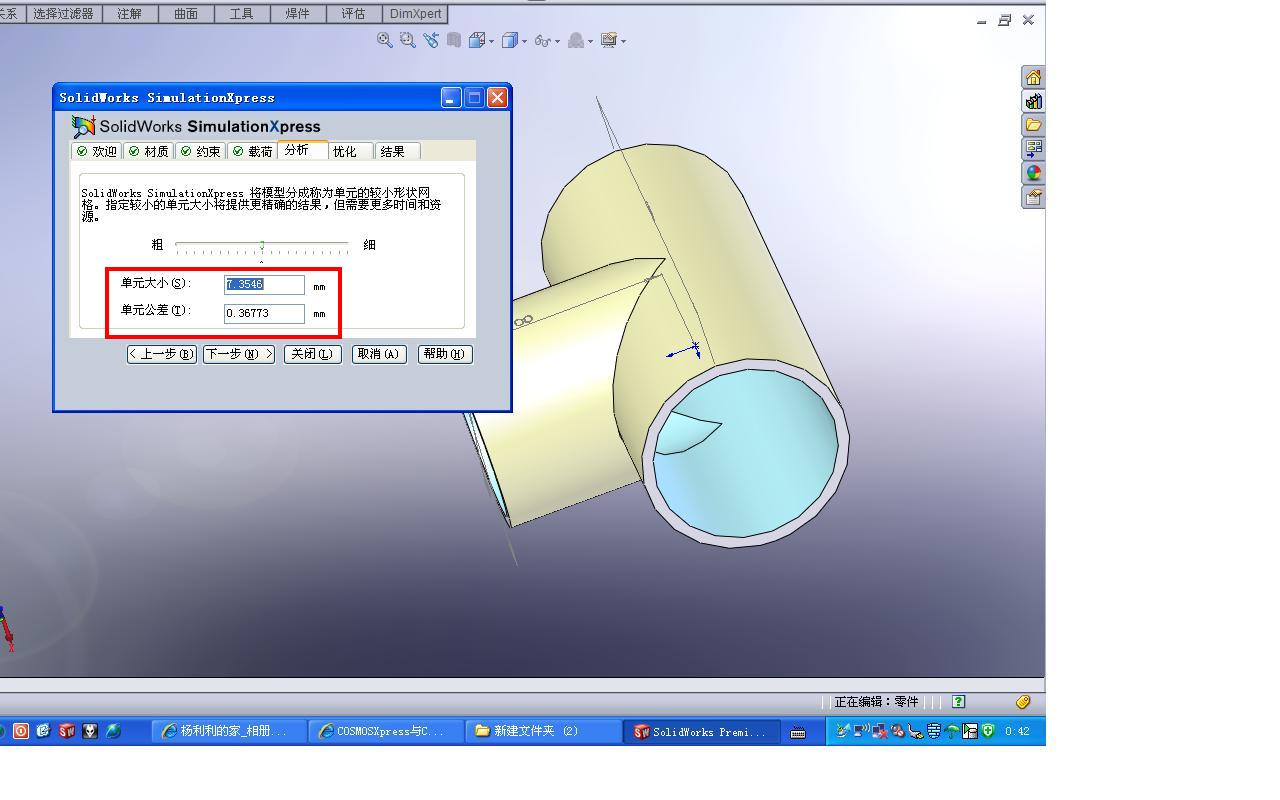Click the 关闭 button
Viewport: 1280px width, 800px height.
[x=313, y=354]
